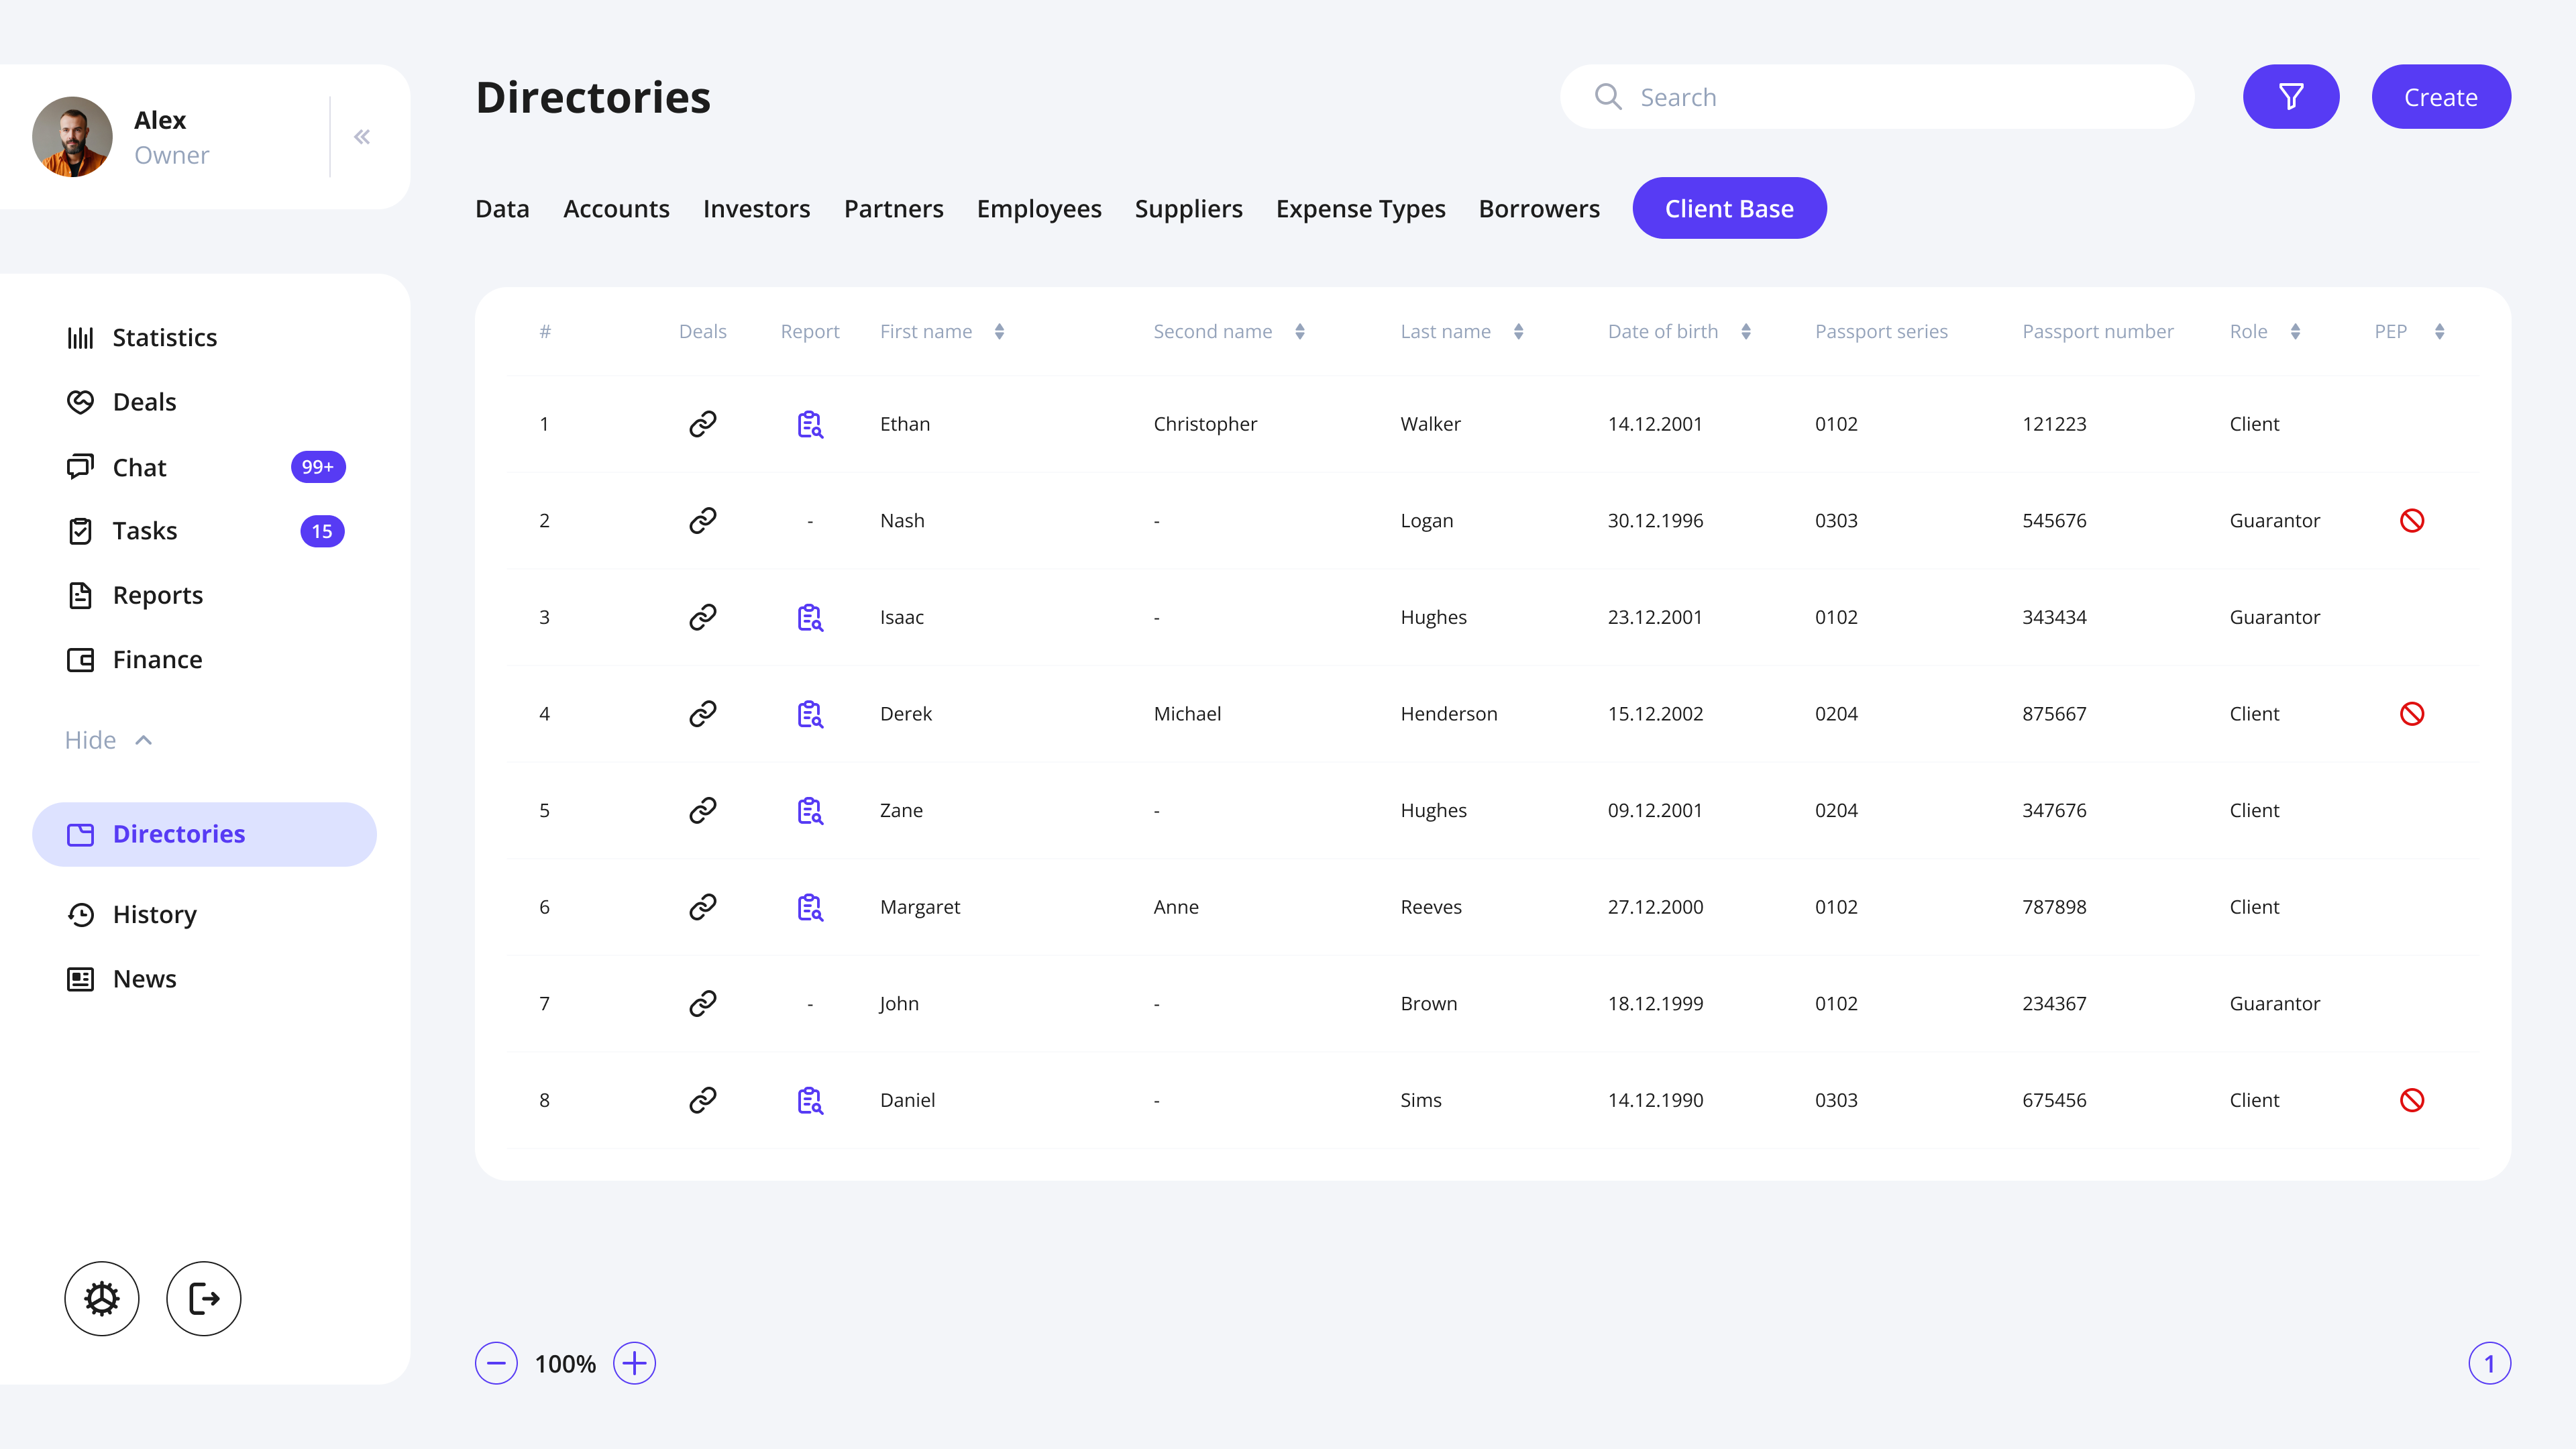Collapse sidebar with double chevron
The height and width of the screenshot is (1449, 2576).
[x=362, y=137]
